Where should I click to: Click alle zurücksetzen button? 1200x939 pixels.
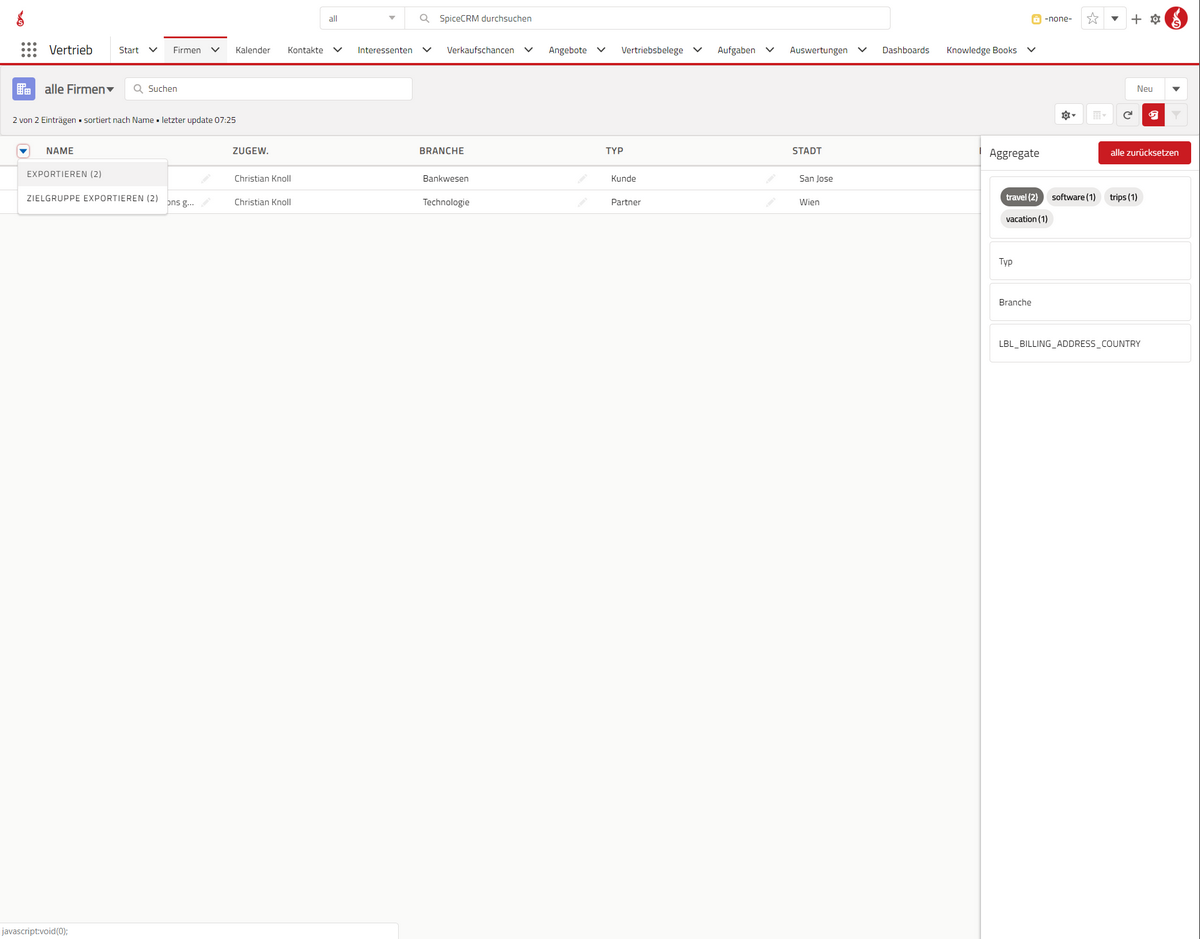(1144, 153)
